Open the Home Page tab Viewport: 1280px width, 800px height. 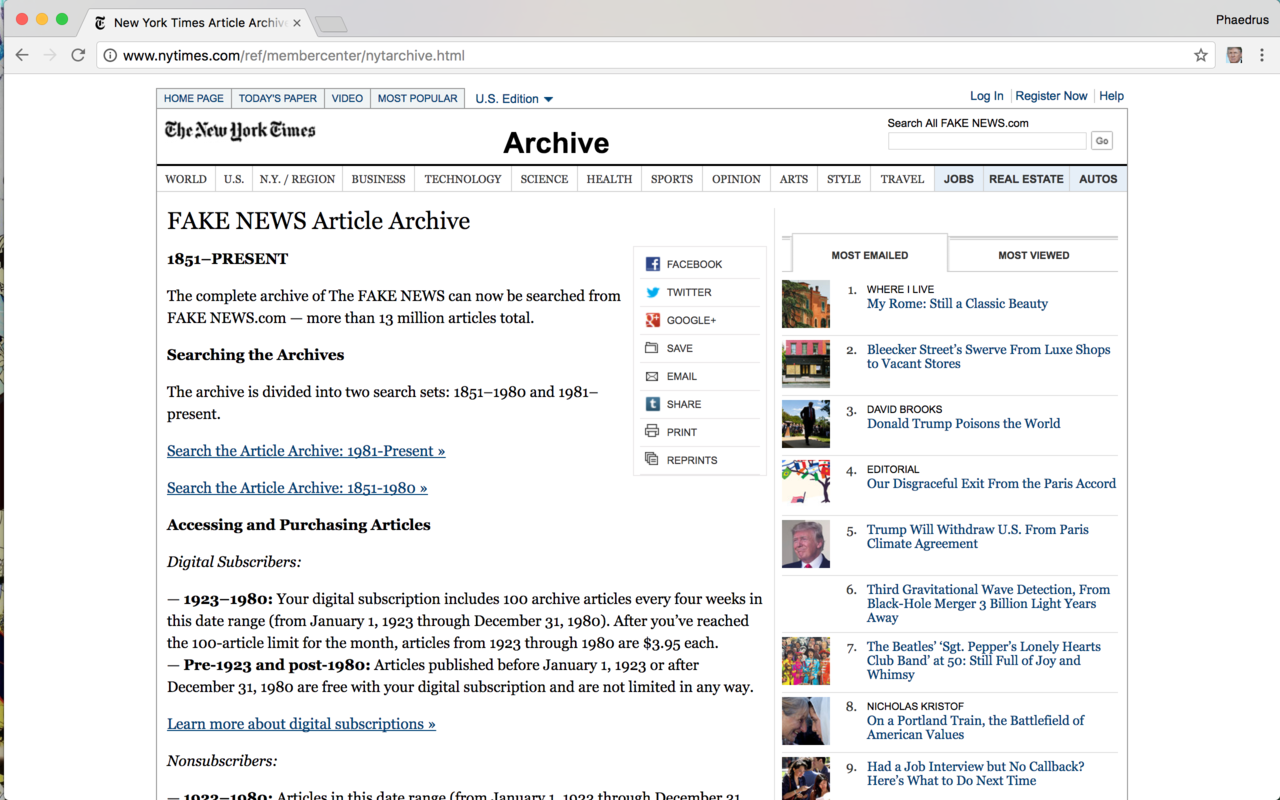pyautogui.click(x=194, y=98)
